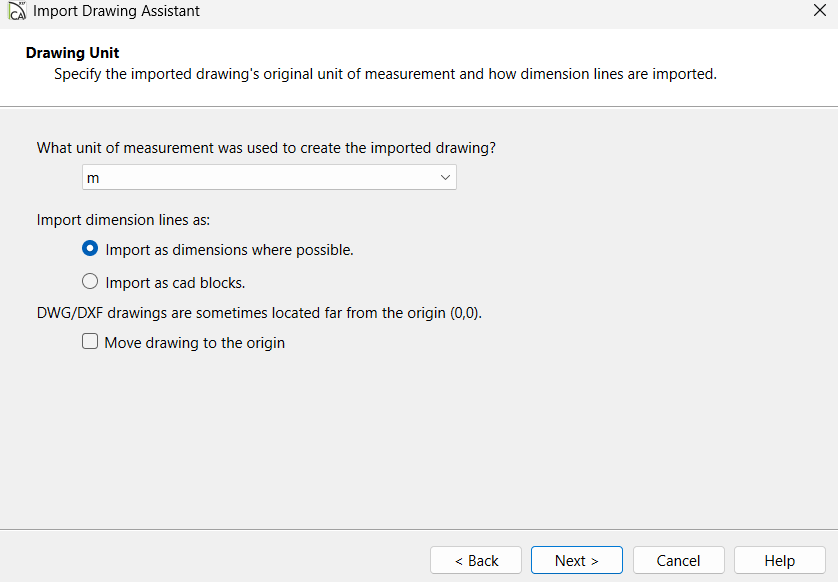Expand the unit dropdown chevron arrow

tap(445, 178)
